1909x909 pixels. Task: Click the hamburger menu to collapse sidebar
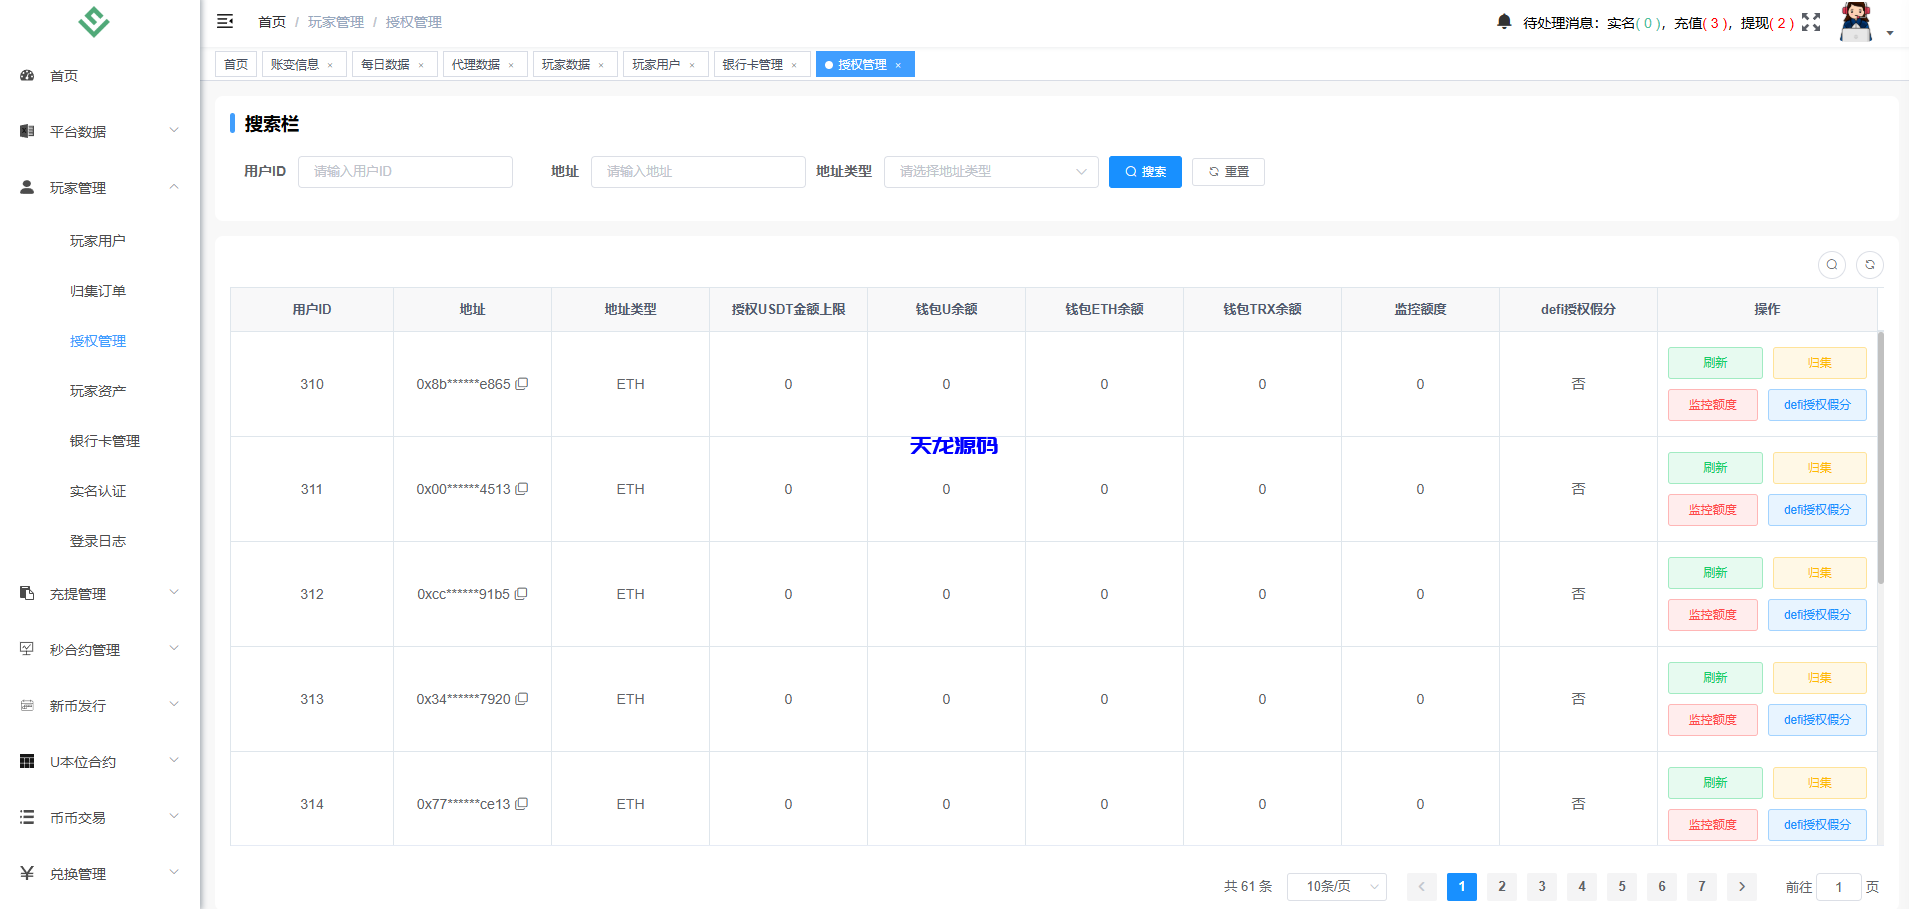pyautogui.click(x=225, y=20)
